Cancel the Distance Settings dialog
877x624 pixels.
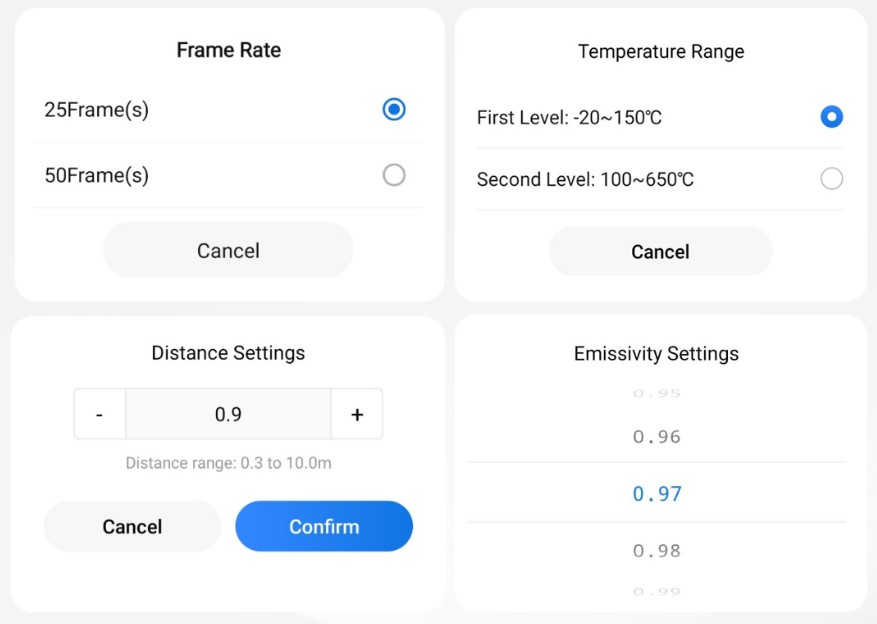coord(132,527)
